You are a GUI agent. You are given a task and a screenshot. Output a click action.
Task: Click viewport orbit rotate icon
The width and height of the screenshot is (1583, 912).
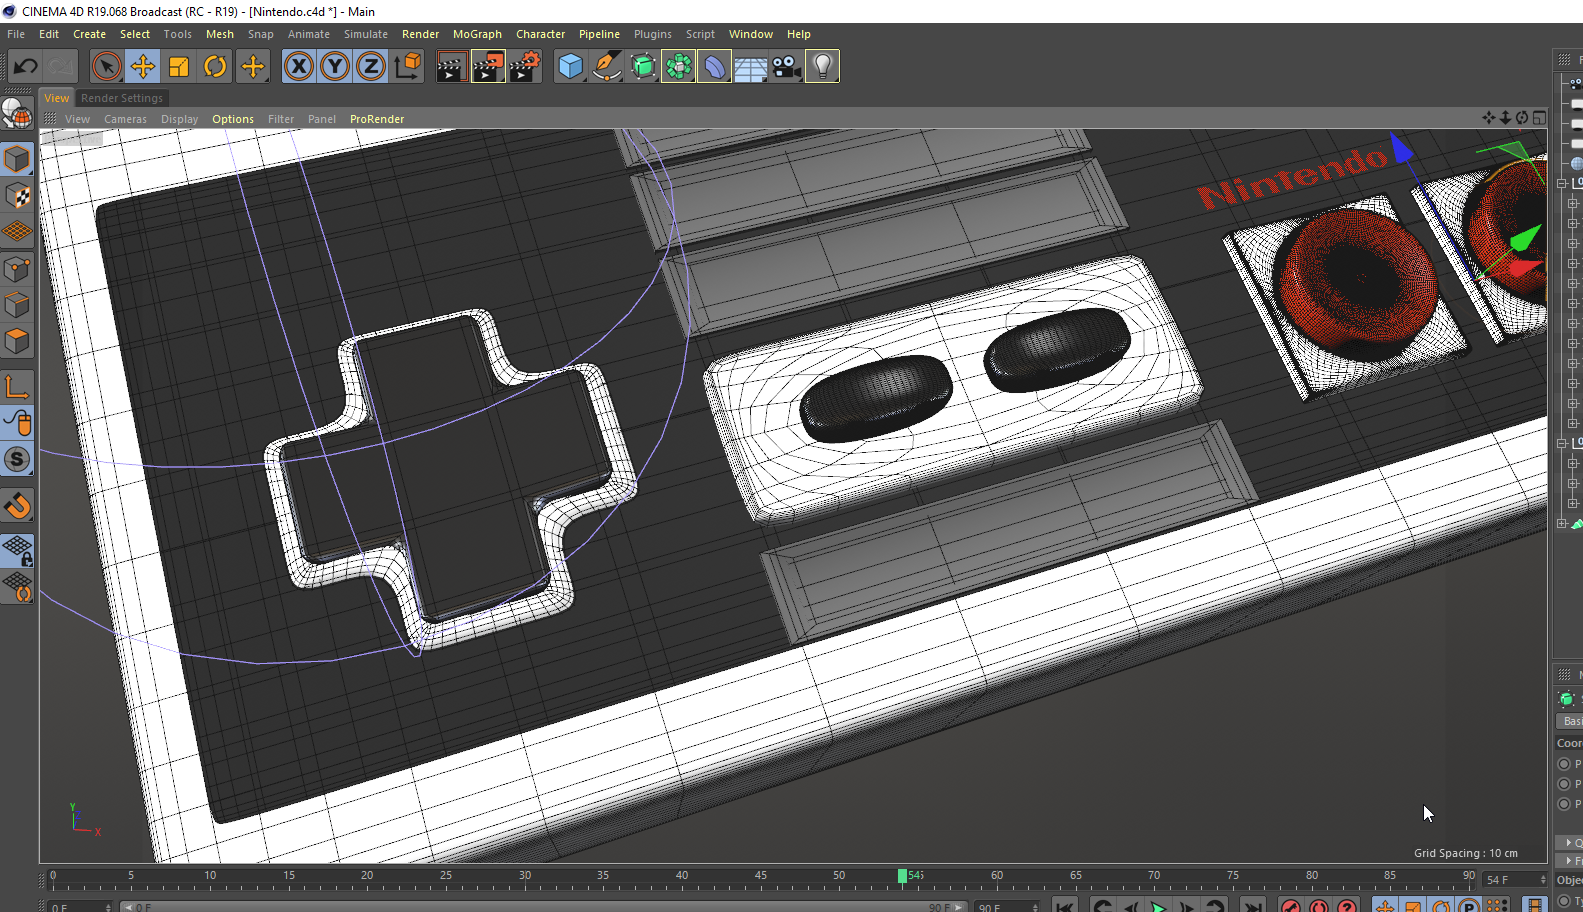click(1522, 118)
